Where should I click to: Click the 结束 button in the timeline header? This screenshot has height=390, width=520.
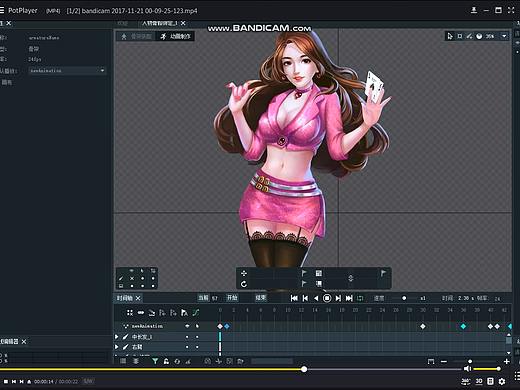tap(260, 298)
